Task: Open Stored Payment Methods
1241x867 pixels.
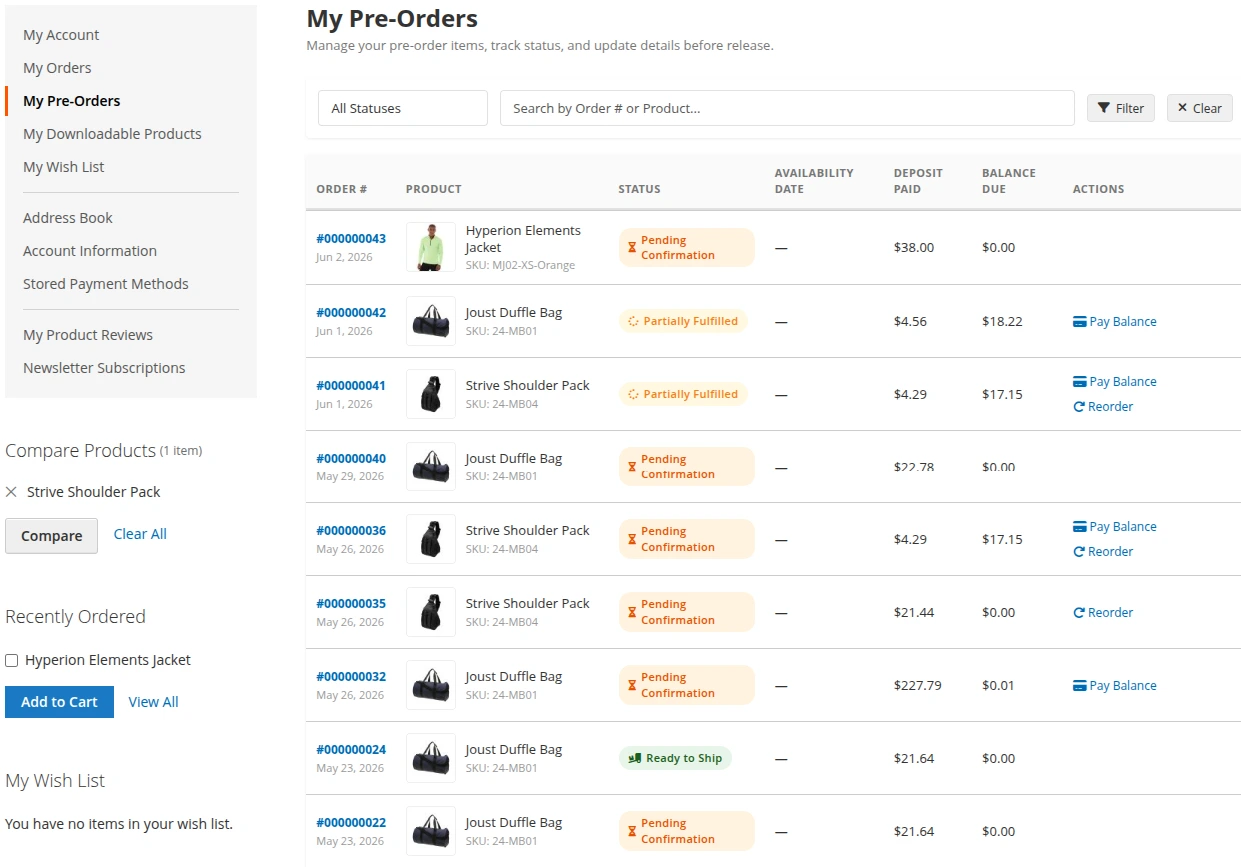Action: click(x=106, y=284)
